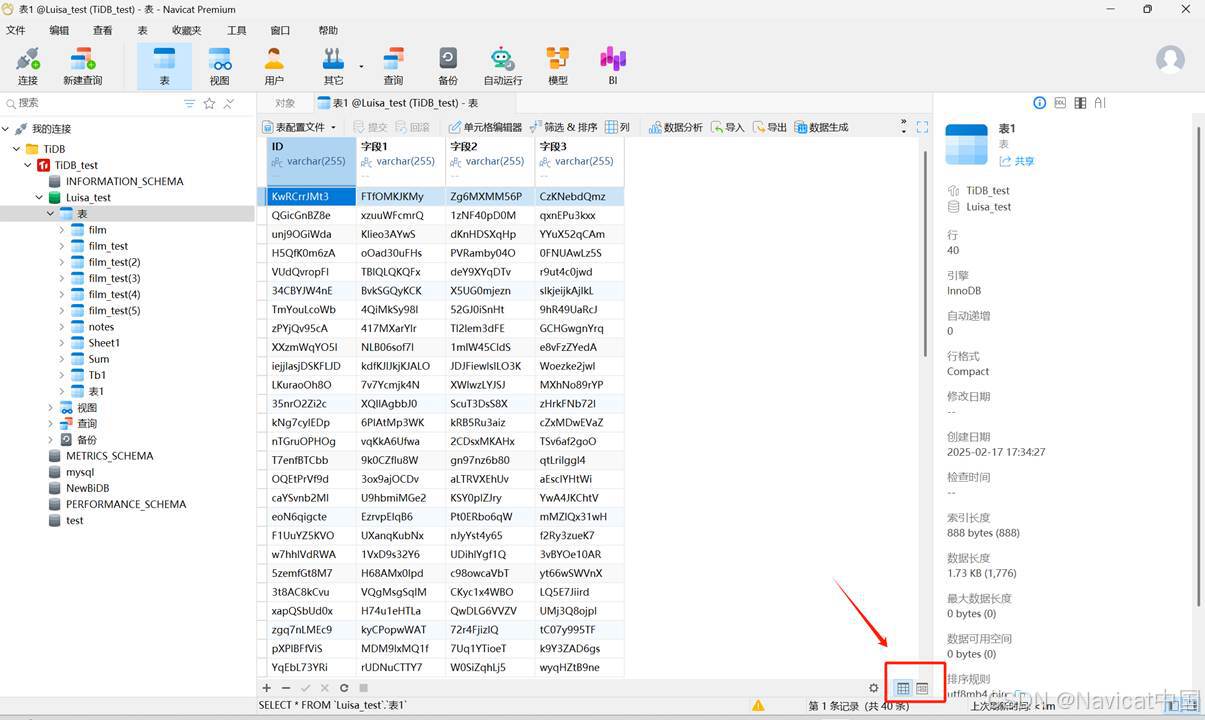Open the 视图 view toolbar icon
1205x720 pixels.
point(219,66)
